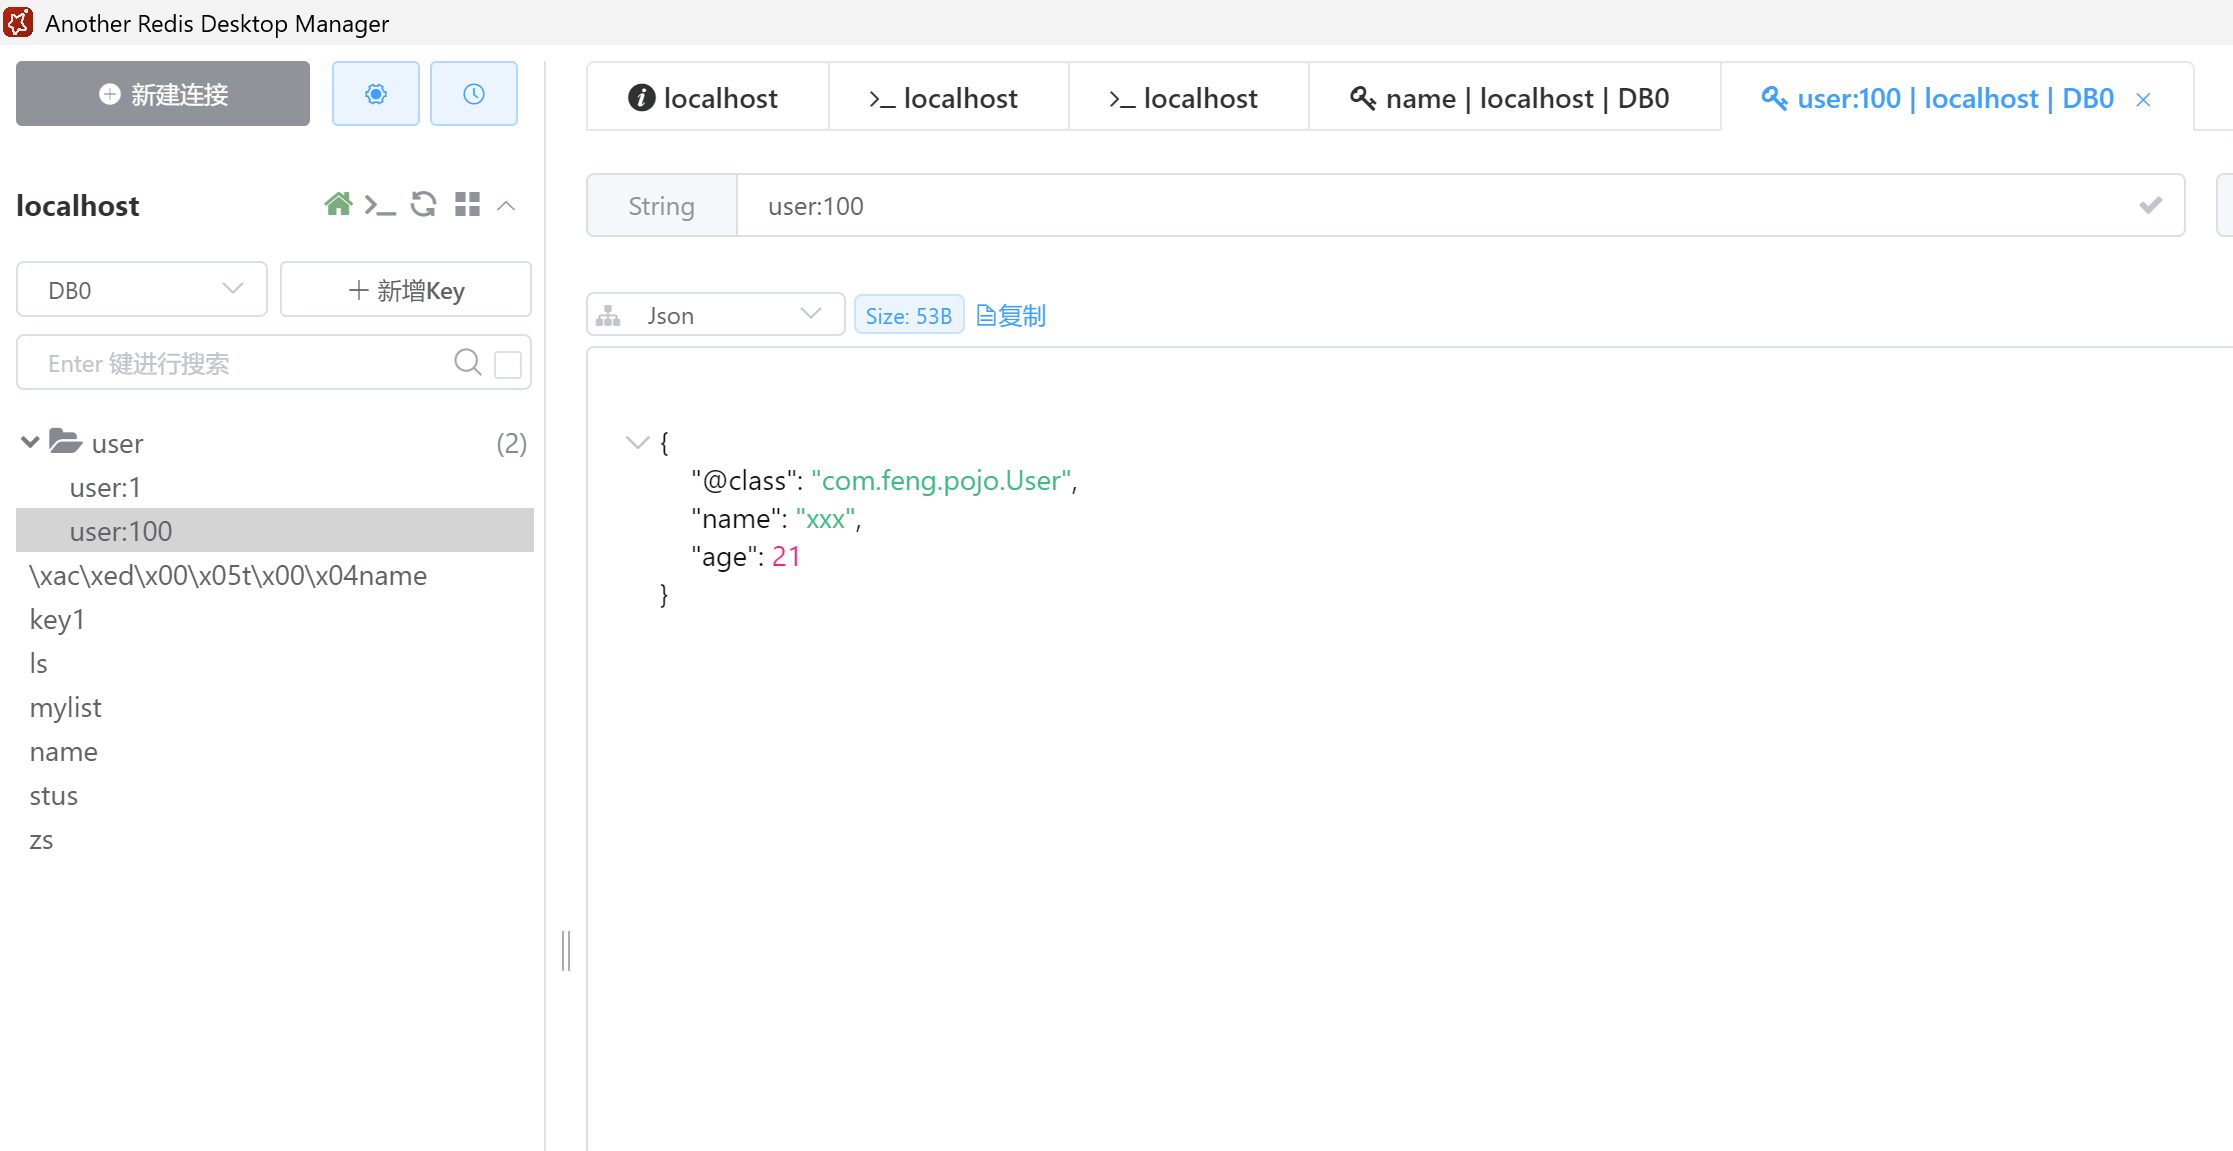This screenshot has height=1151, width=2233.
Task: Switch to the localhost info tab
Action: (705, 98)
